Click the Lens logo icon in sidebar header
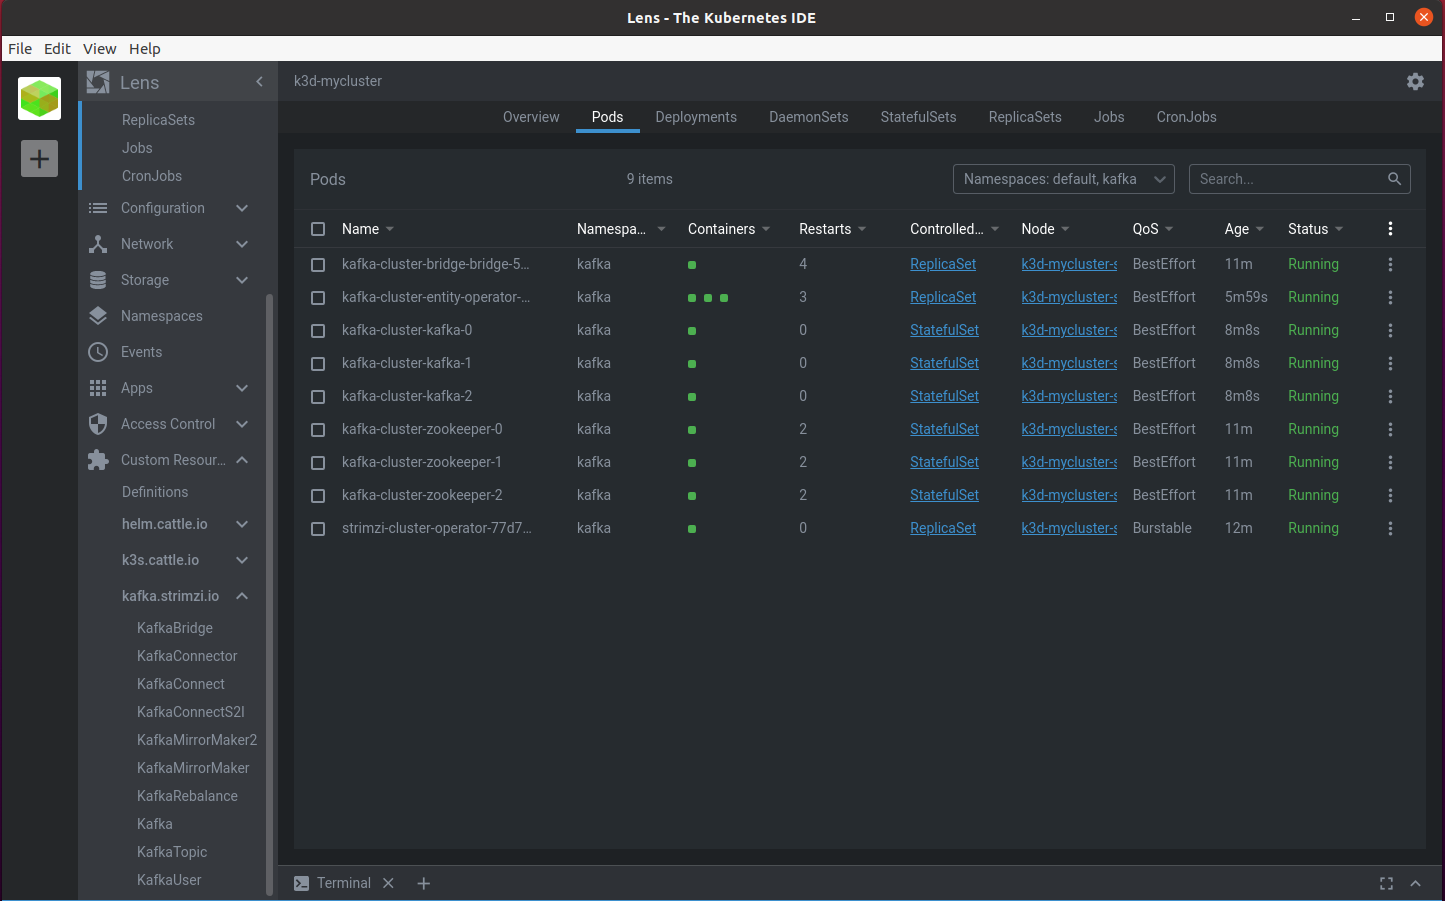 tap(98, 82)
